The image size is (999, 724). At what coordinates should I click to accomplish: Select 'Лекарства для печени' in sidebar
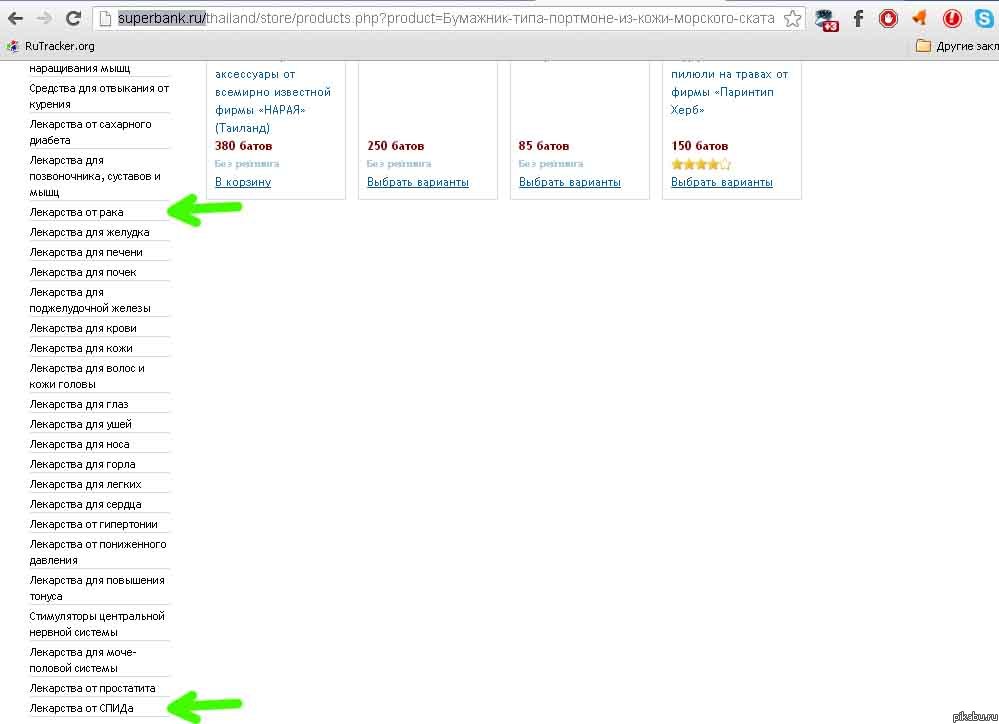pyautogui.click(x=86, y=252)
